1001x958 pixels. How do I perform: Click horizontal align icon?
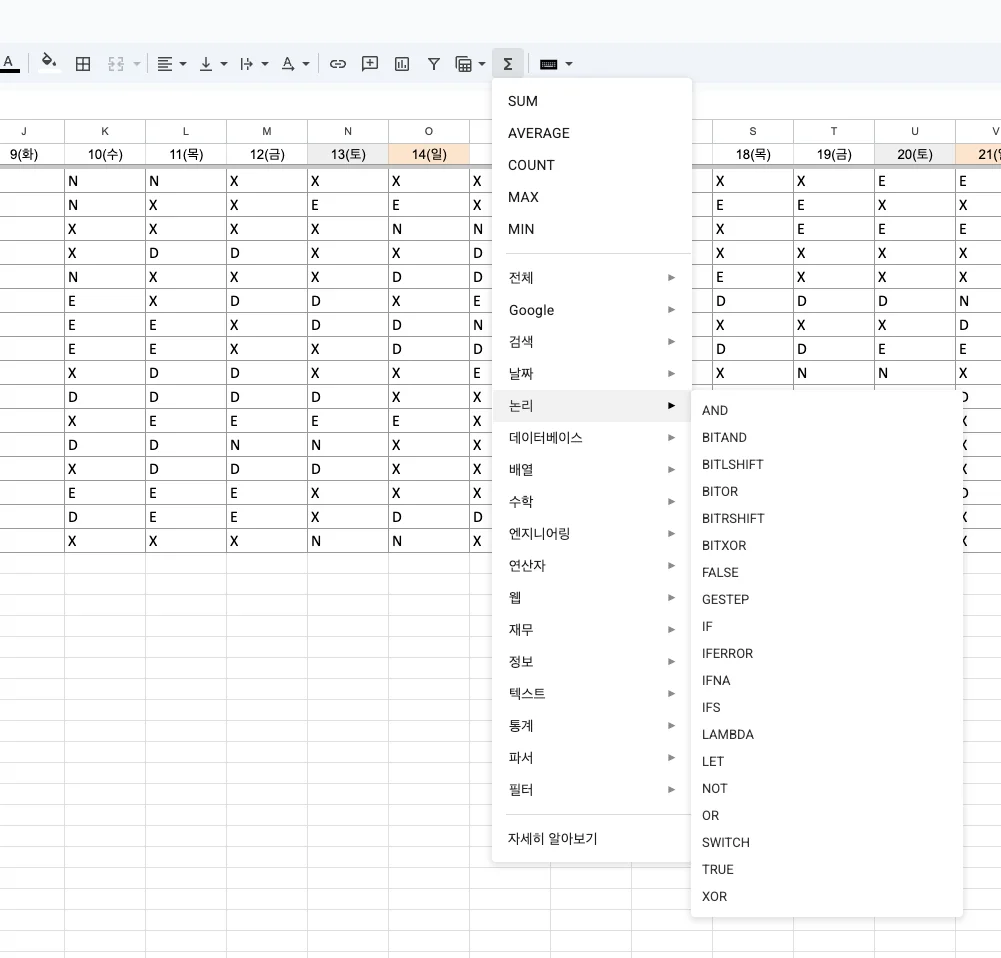point(165,64)
